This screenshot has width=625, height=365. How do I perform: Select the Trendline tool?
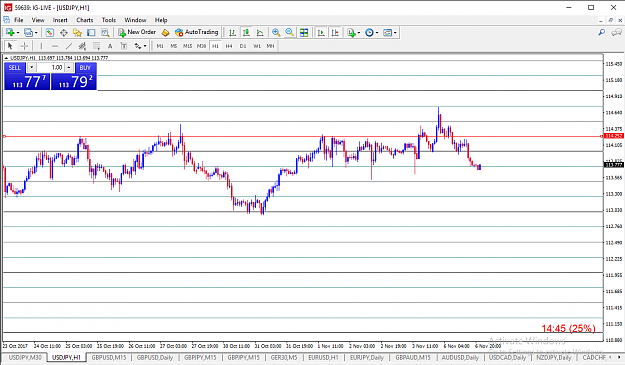[x=69, y=46]
